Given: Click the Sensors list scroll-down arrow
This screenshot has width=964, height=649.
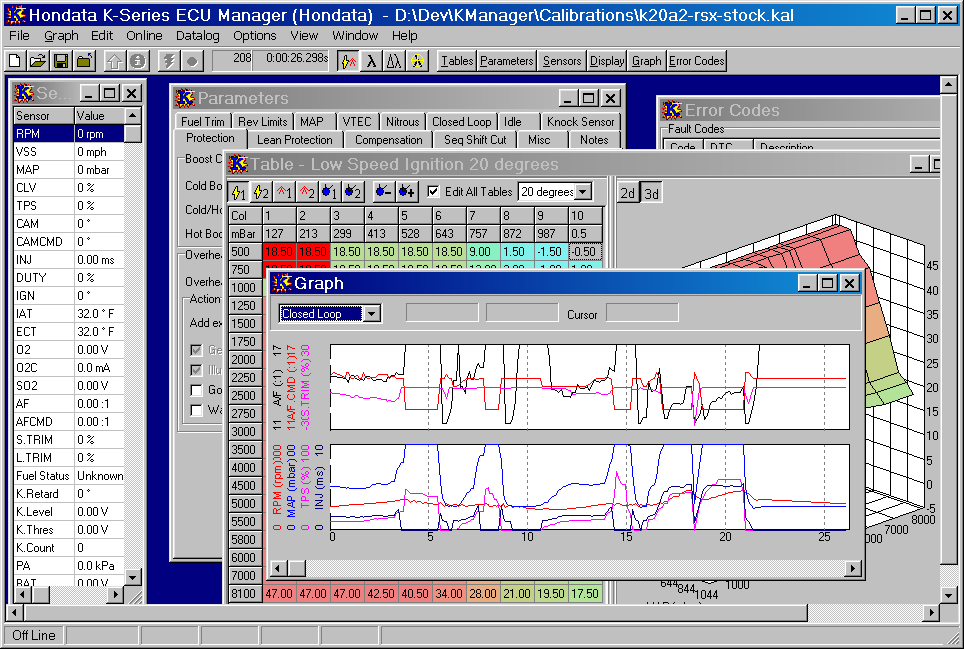Looking at the screenshot, I should [133, 576].
